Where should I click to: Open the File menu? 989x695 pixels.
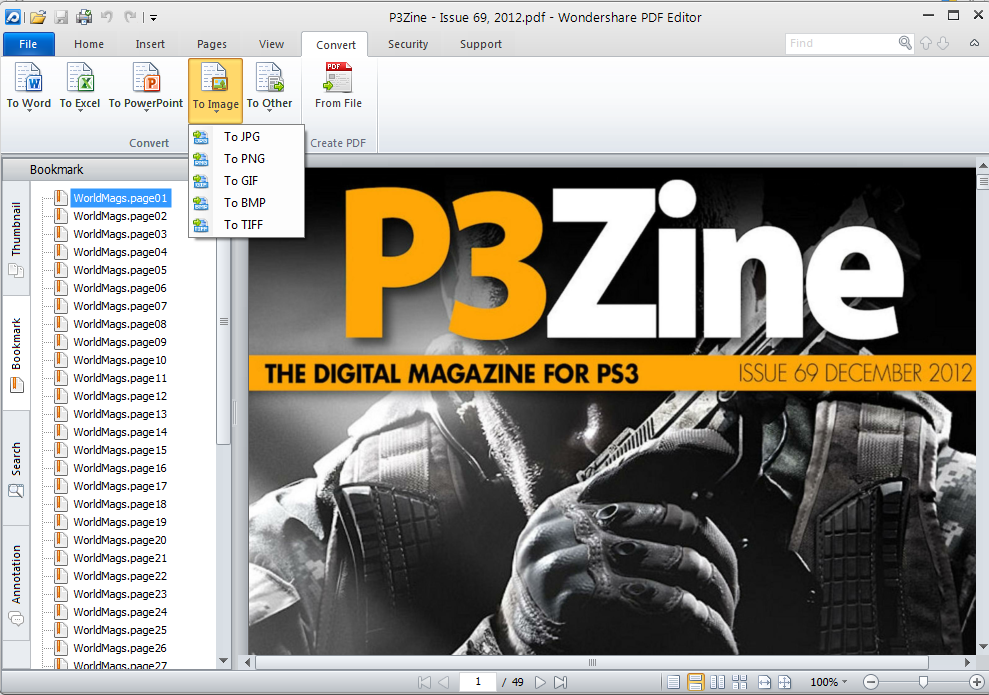point(29,44)
